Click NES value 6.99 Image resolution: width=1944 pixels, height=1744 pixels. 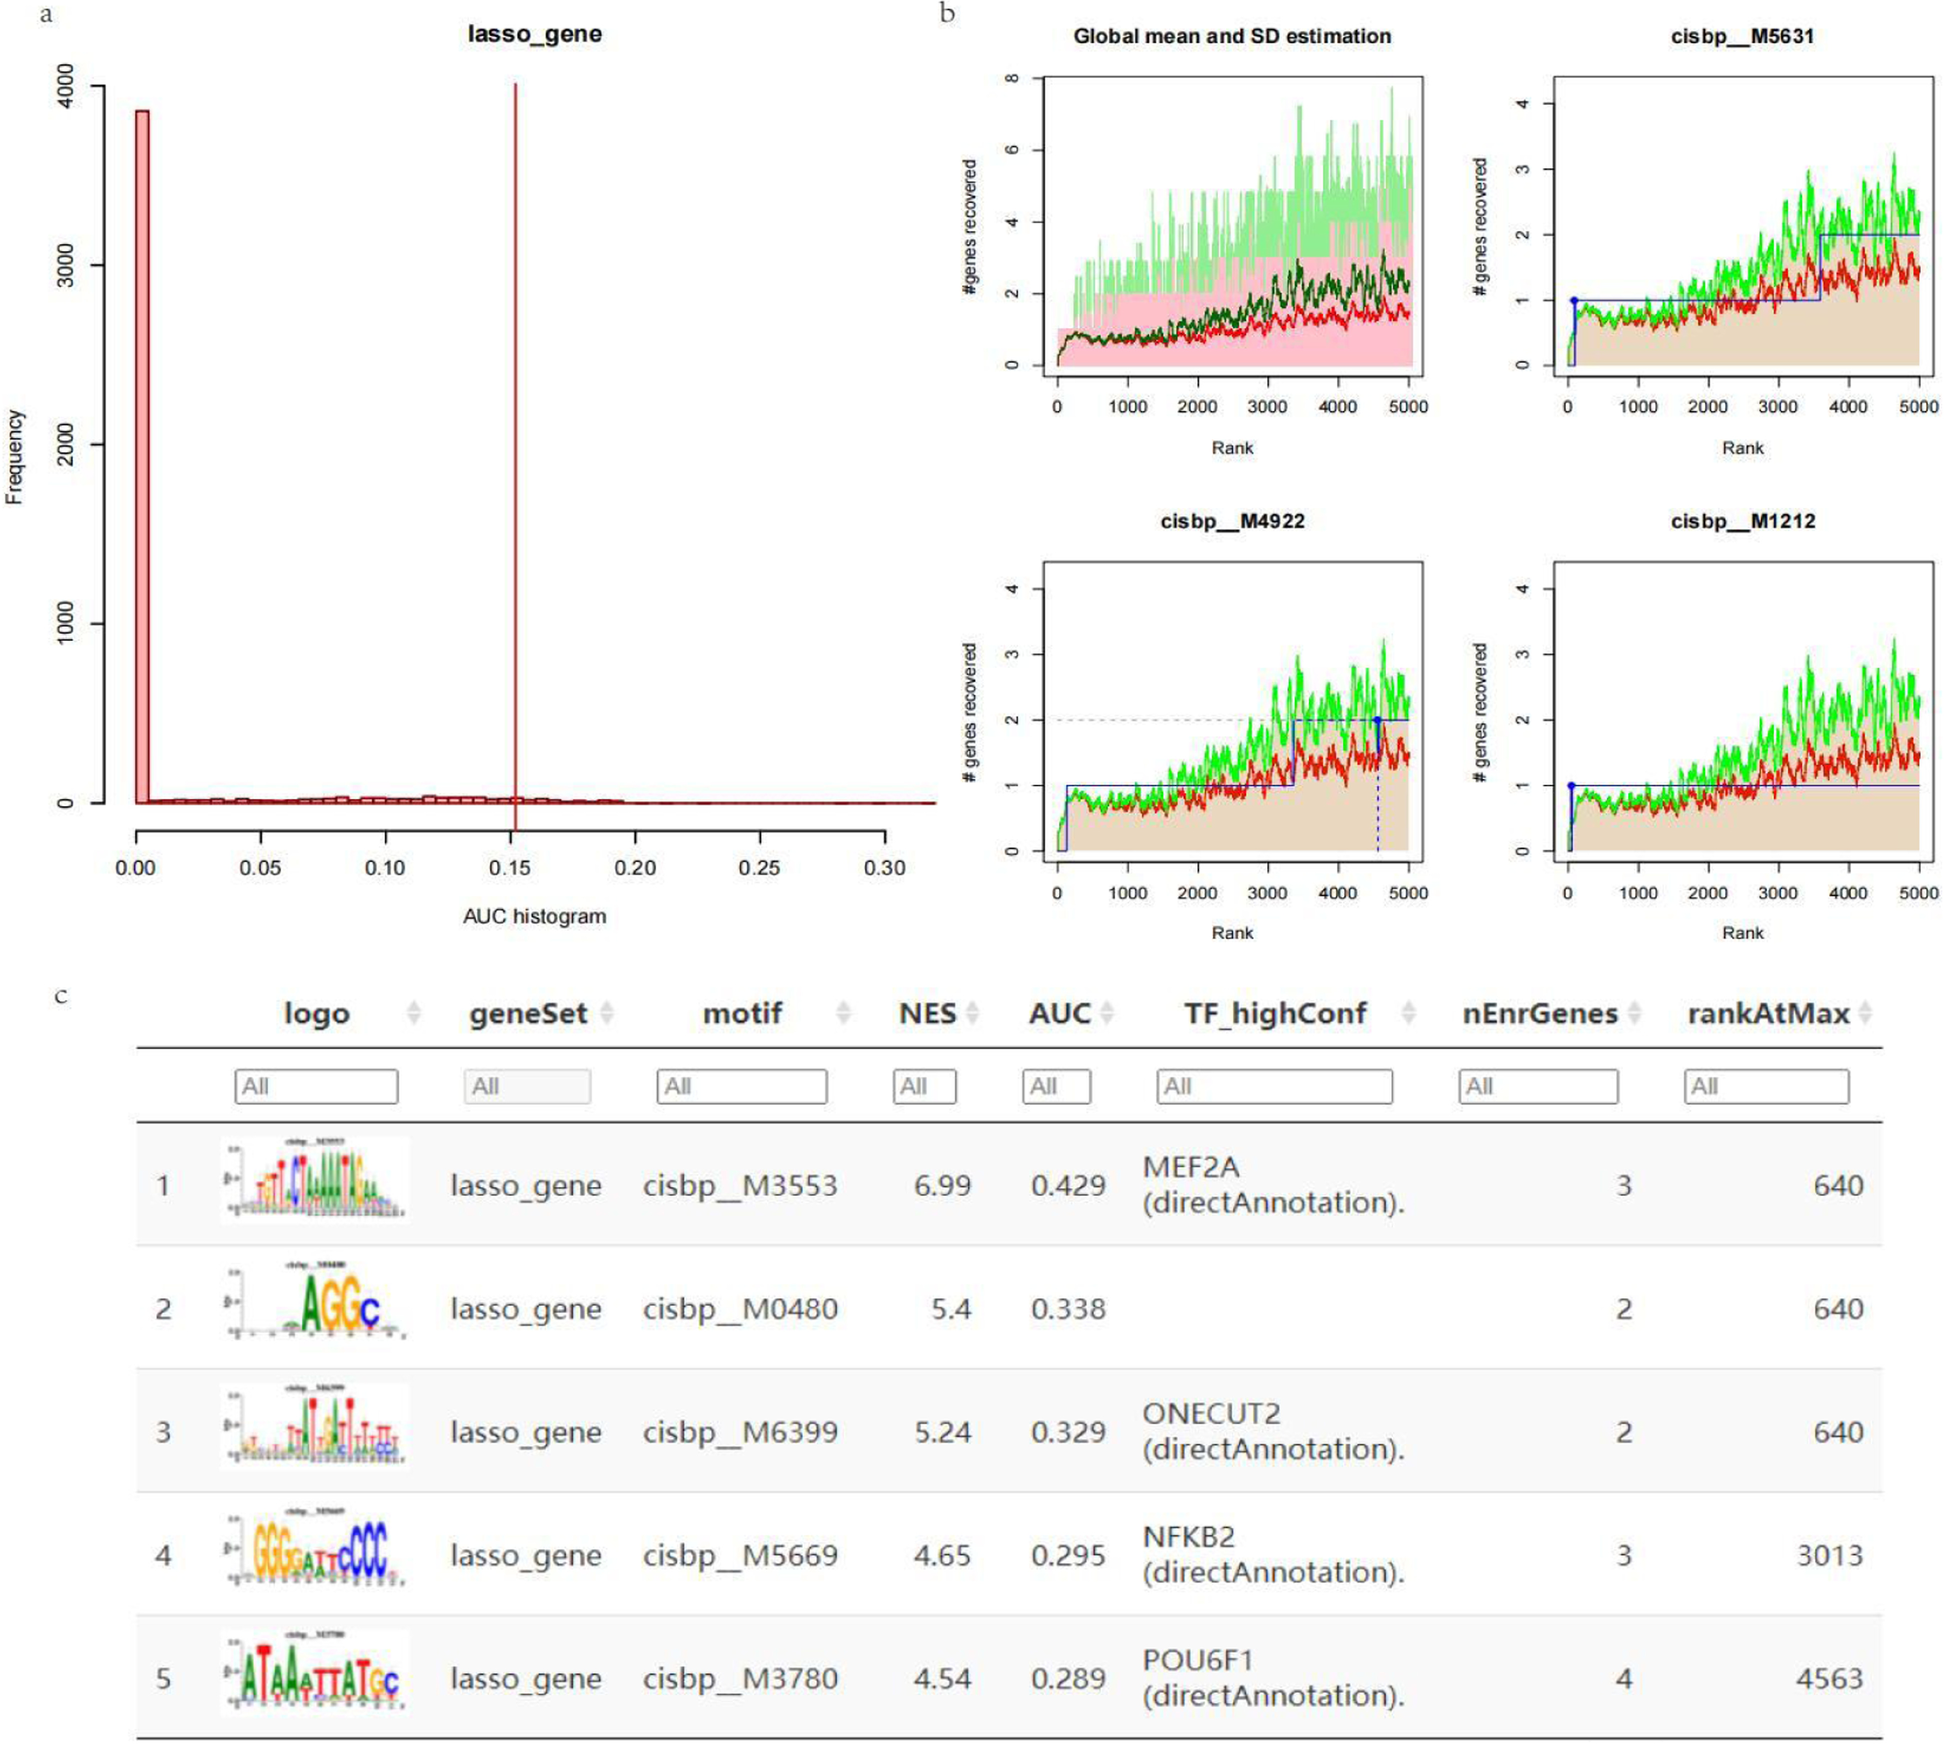[x=942, y=1186]
